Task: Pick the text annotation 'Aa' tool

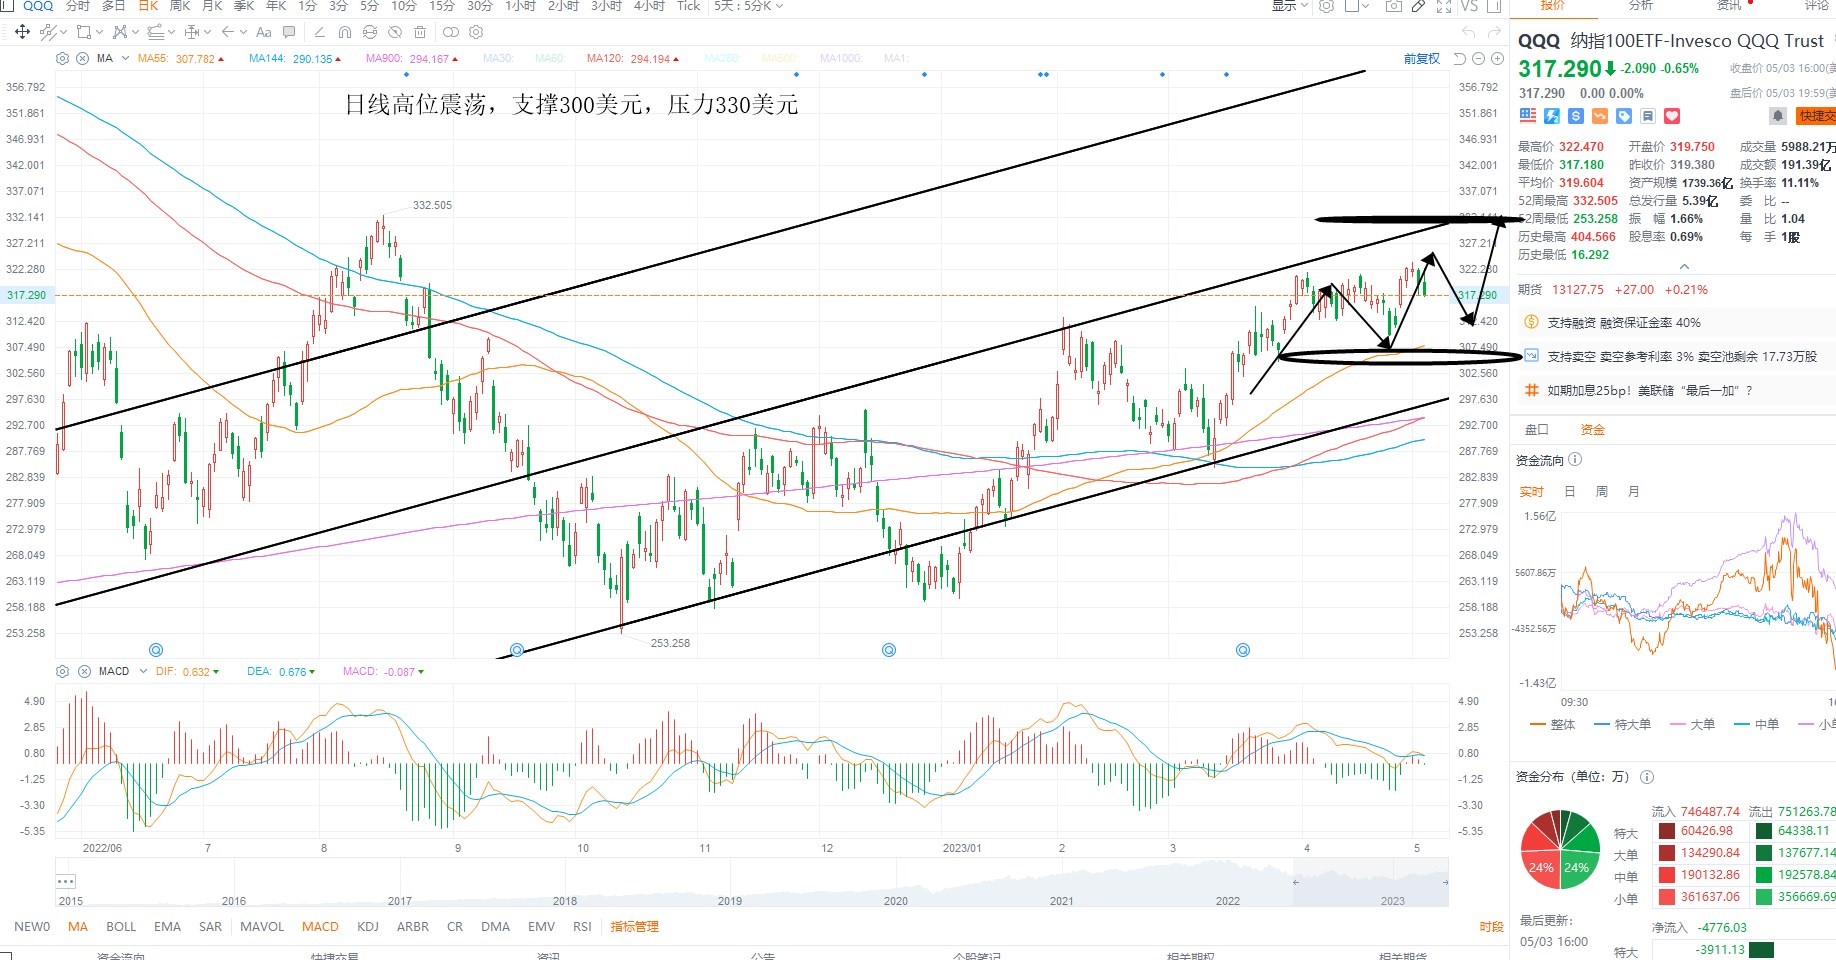Action: click(x=264, y=32)
